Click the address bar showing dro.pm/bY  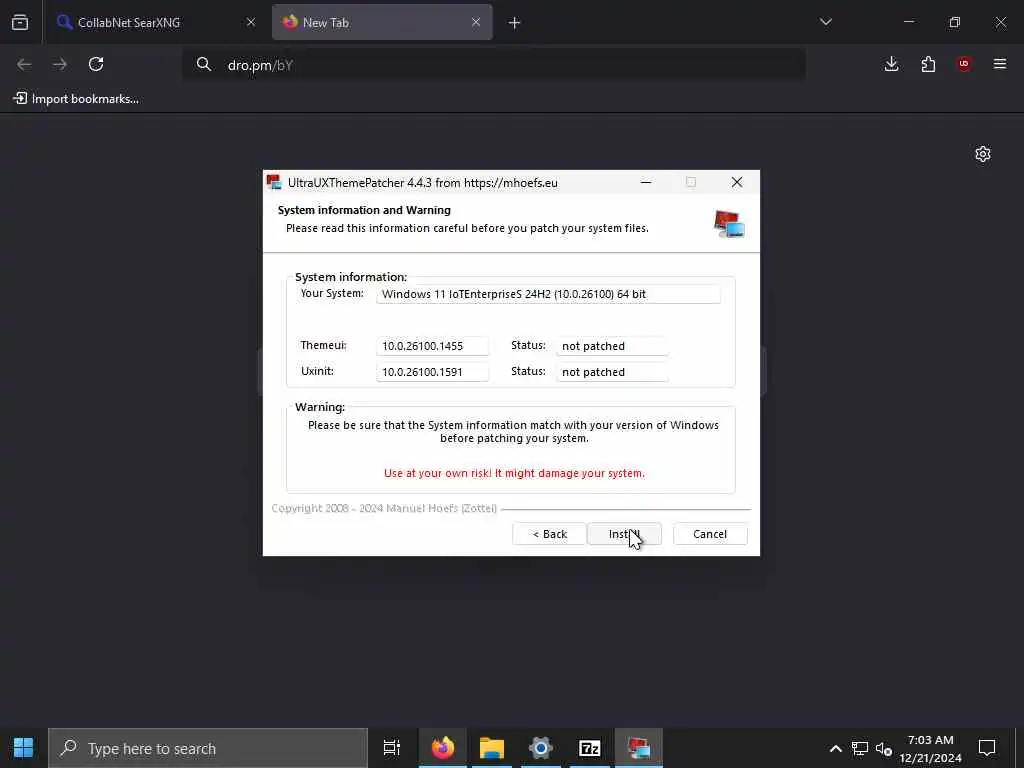pos(494,65)
